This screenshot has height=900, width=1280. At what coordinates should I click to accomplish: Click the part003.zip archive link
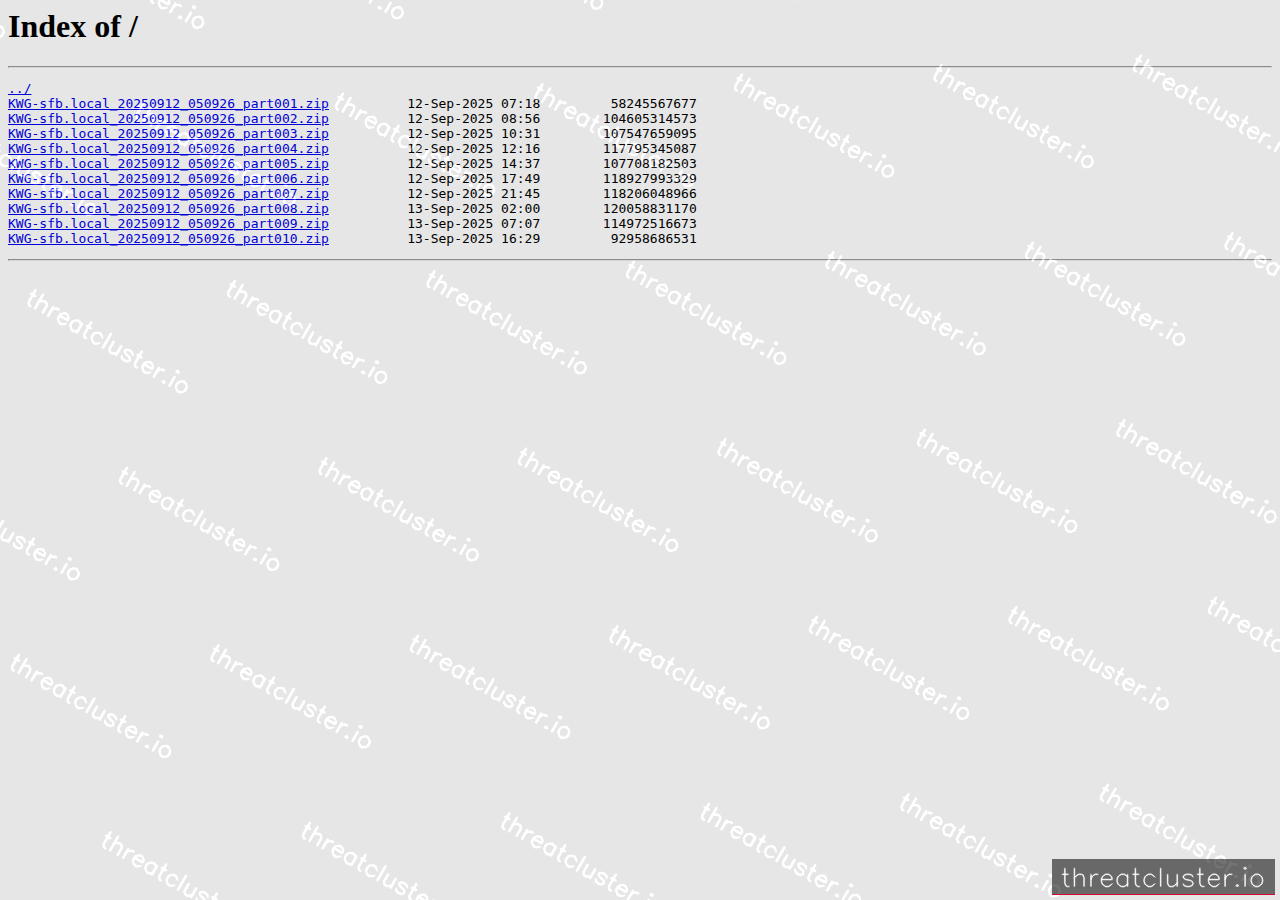(x=168, y=134)
